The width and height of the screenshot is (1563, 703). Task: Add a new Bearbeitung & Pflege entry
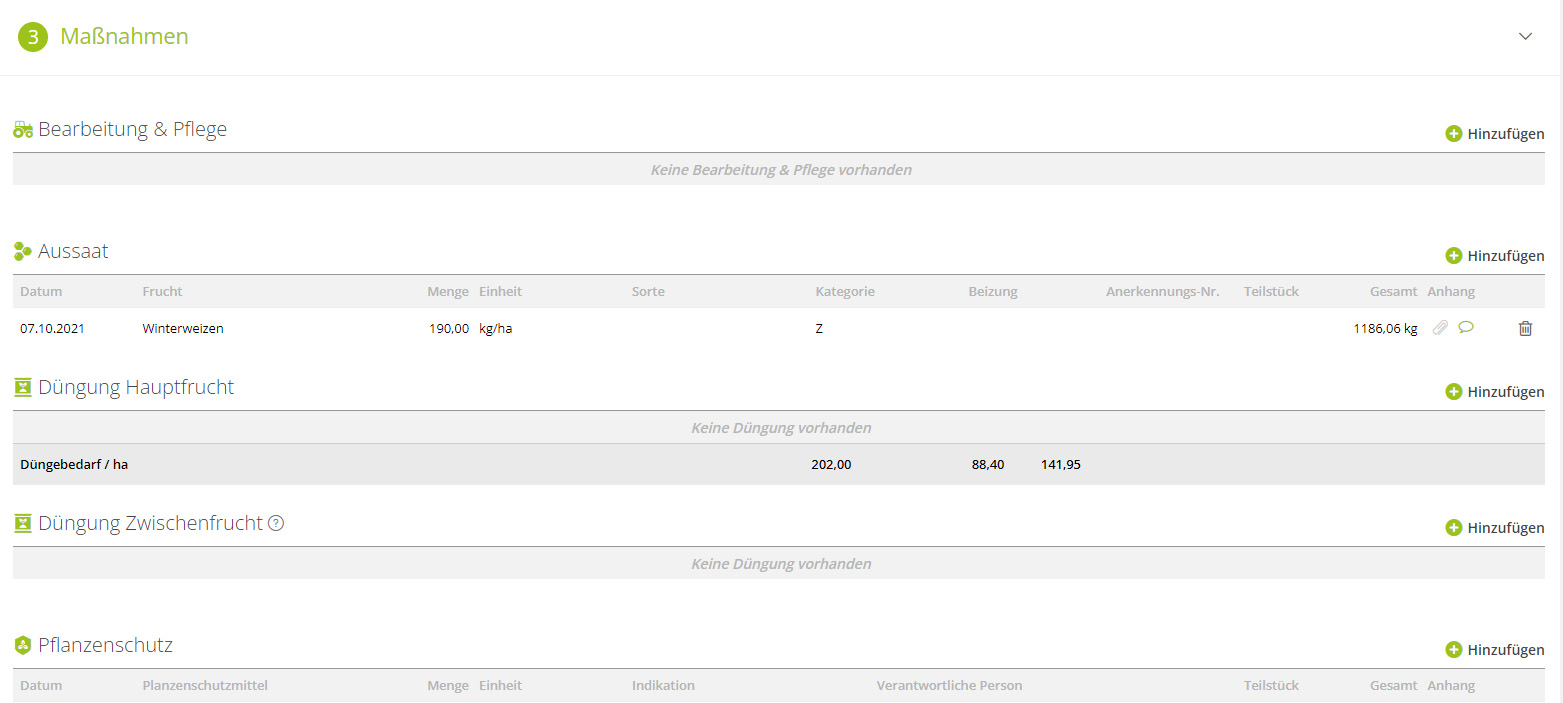point(1494,134)
